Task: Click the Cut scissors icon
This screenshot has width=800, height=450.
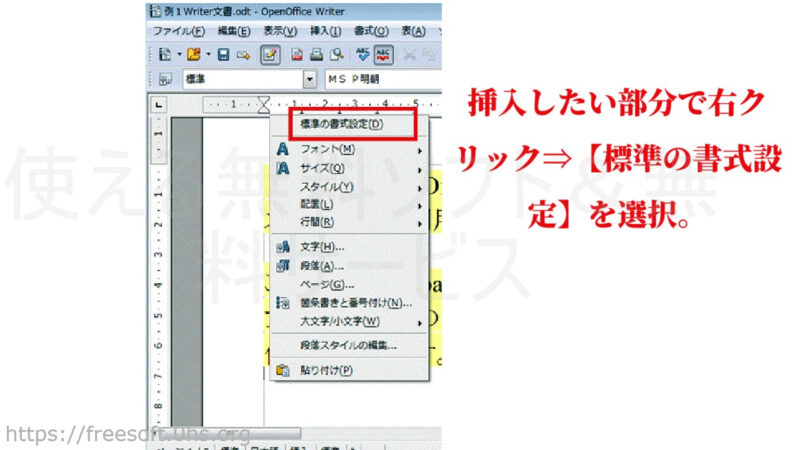Action: 409,55
